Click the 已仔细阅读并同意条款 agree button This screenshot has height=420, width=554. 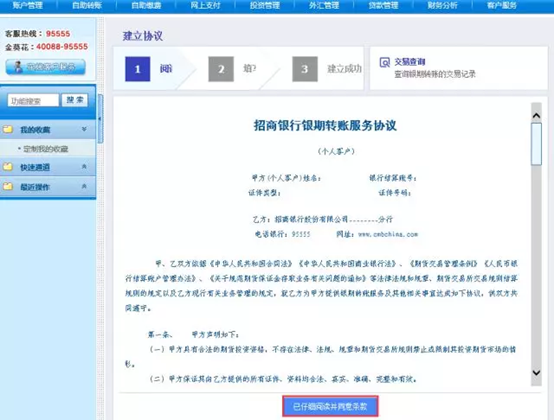tap(330, 406)
